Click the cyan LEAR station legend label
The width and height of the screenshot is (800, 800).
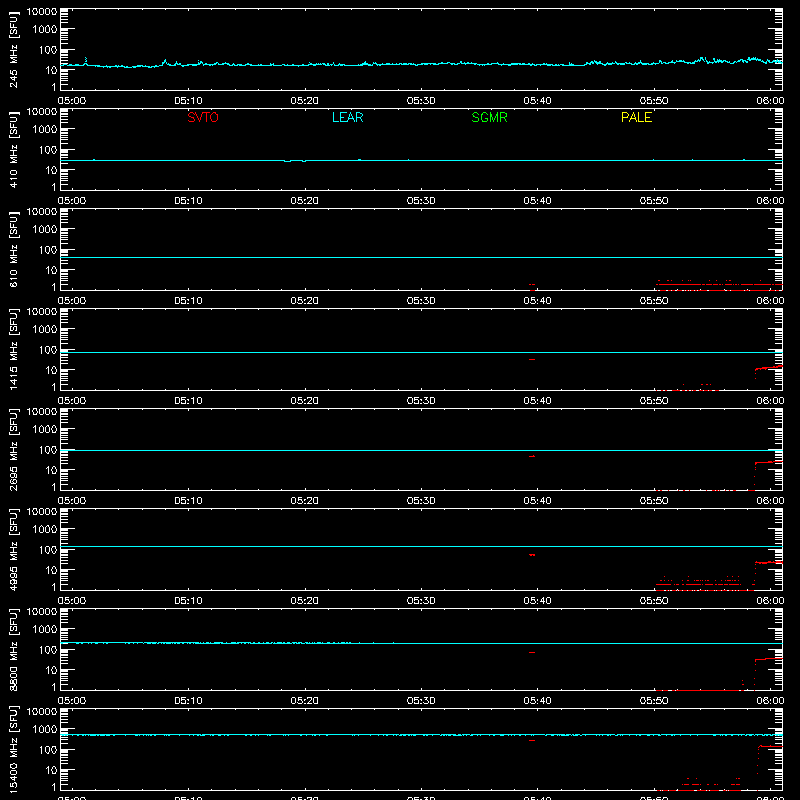click(347, 117)
